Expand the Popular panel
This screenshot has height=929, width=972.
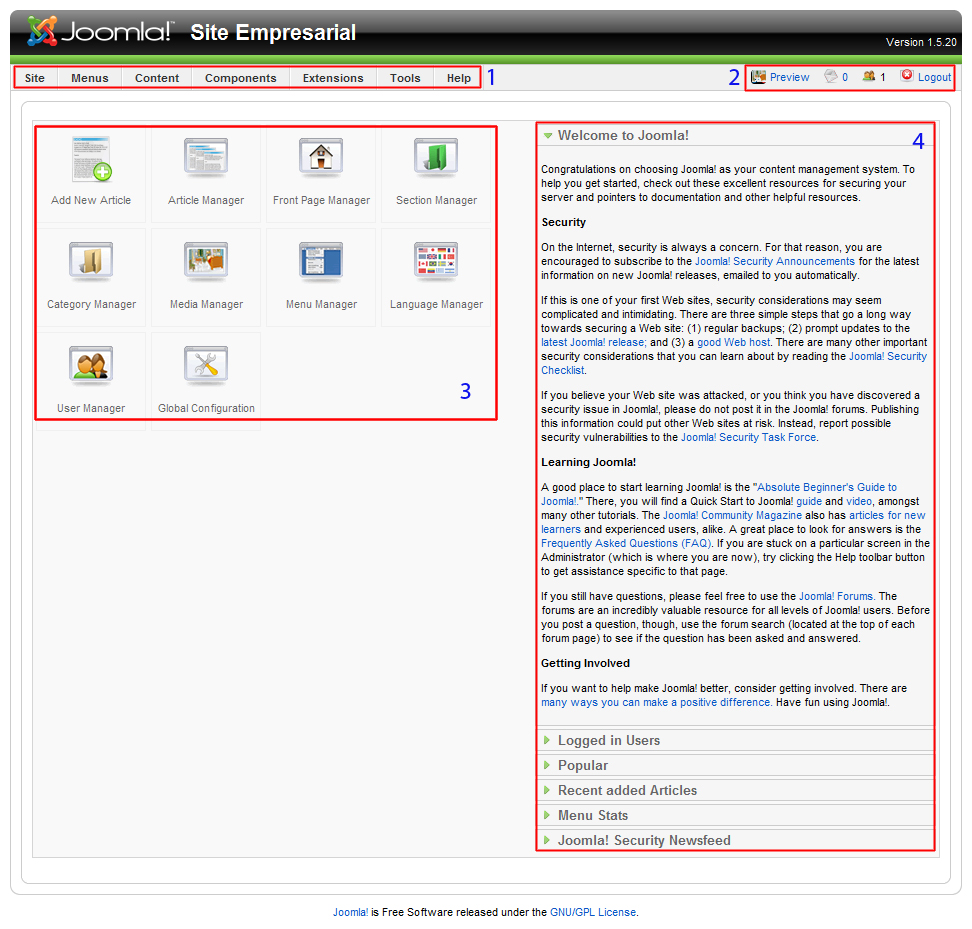point(735,765)
